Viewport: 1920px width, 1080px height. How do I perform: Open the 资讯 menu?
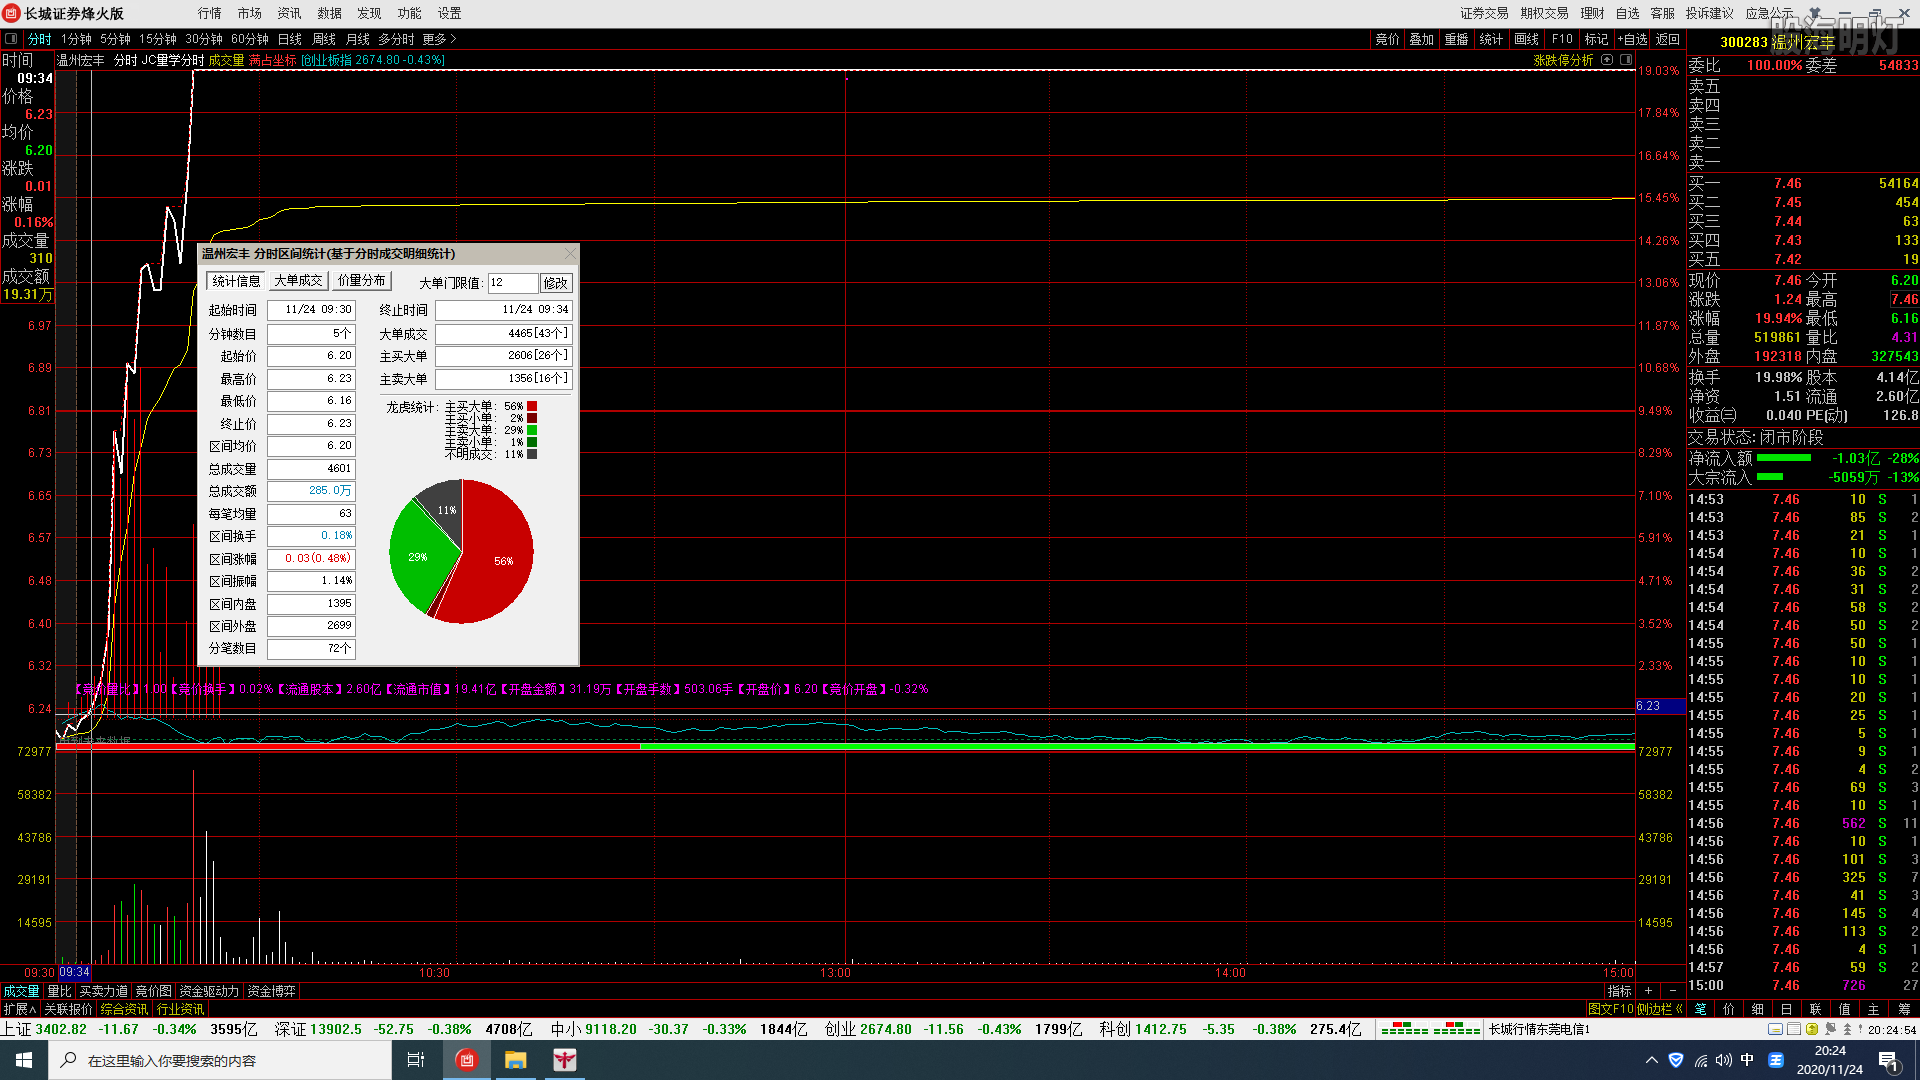[290, 13]
